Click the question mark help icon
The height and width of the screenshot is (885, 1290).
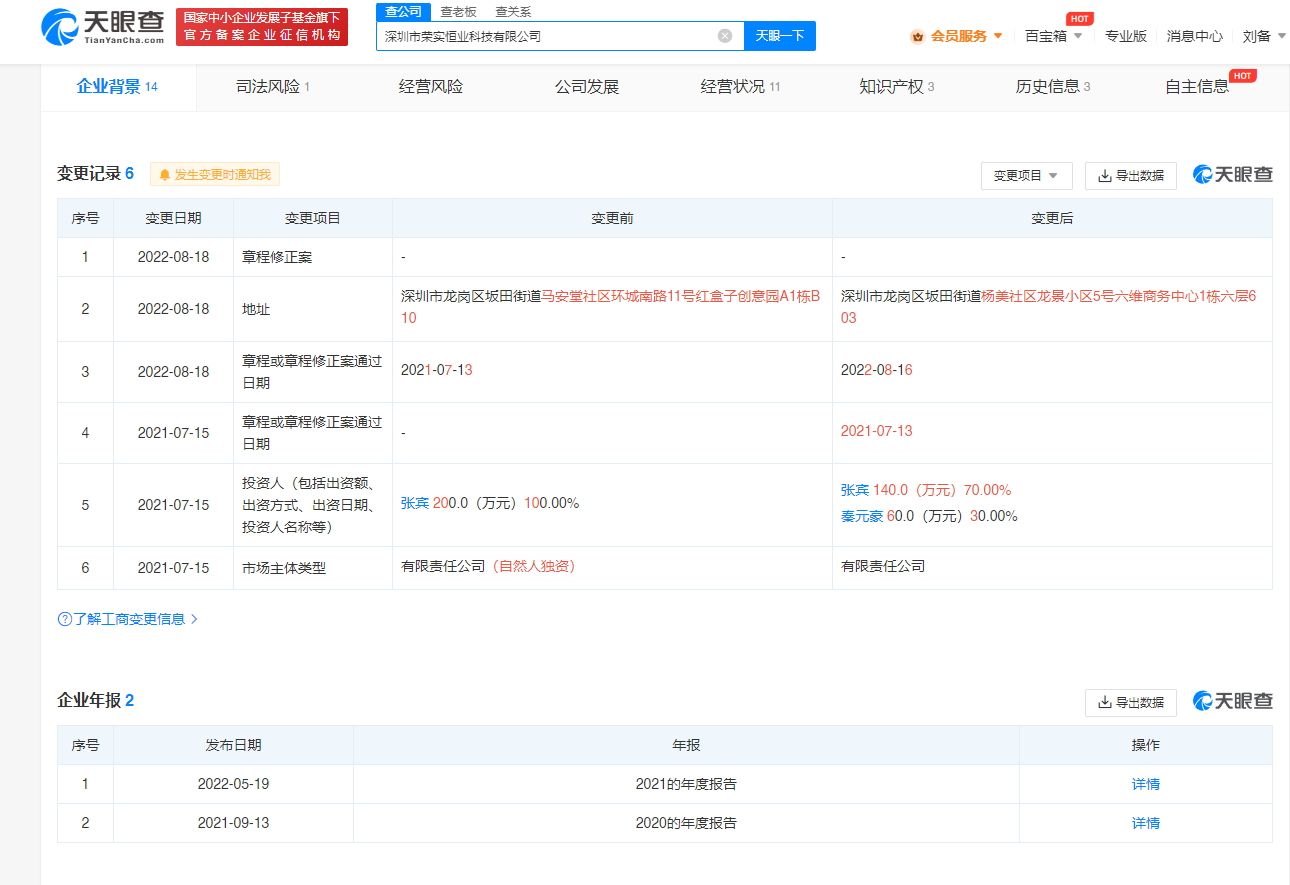[x=64, y=619]
